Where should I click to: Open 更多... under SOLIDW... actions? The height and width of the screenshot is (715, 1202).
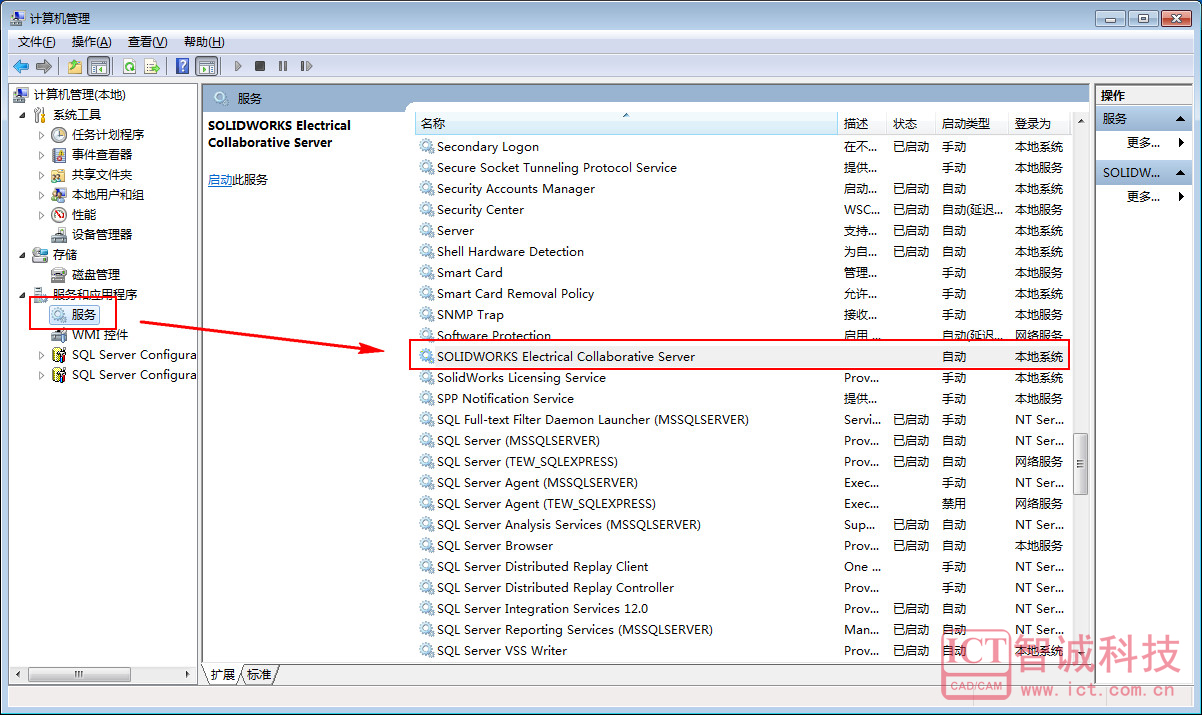(1143, 196)
